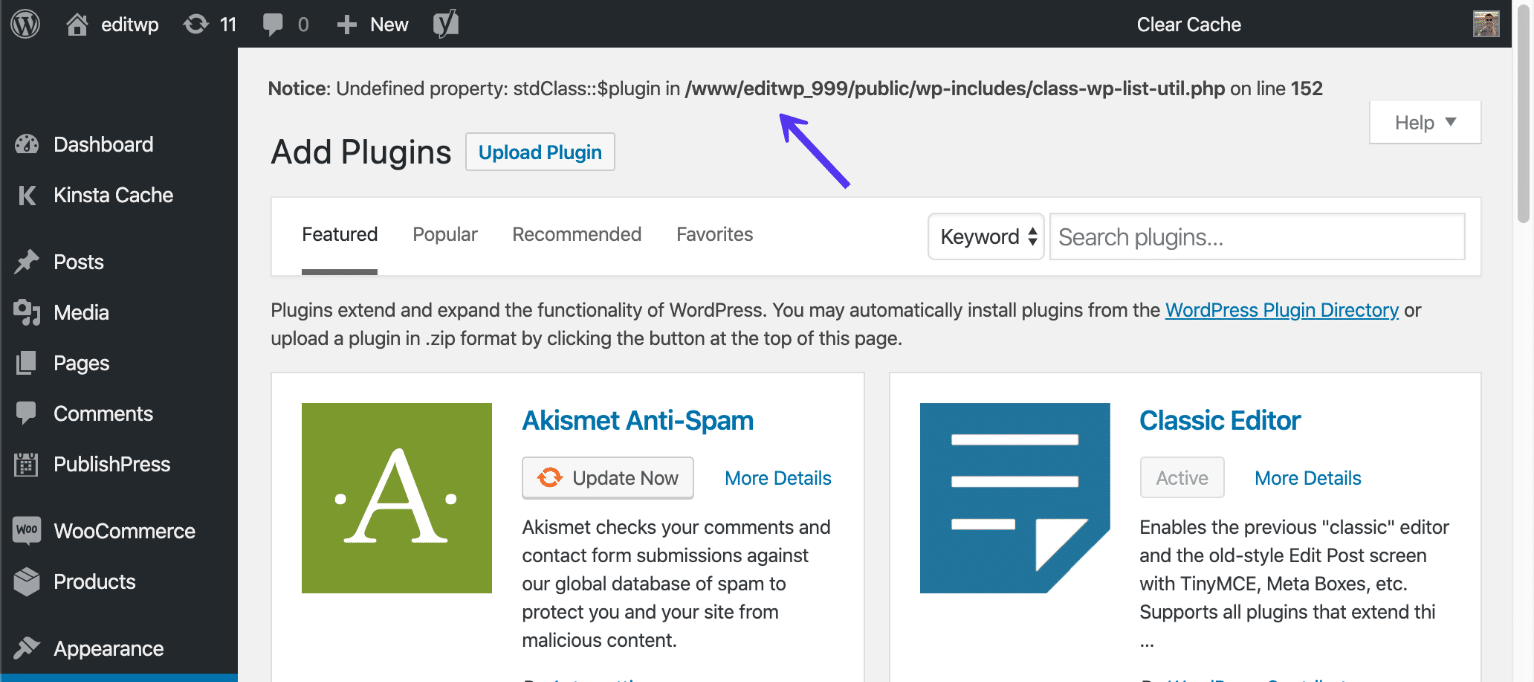Select the Products sidebar icon
Viewport: 1534px width, 682px height.
coord(27,581)
